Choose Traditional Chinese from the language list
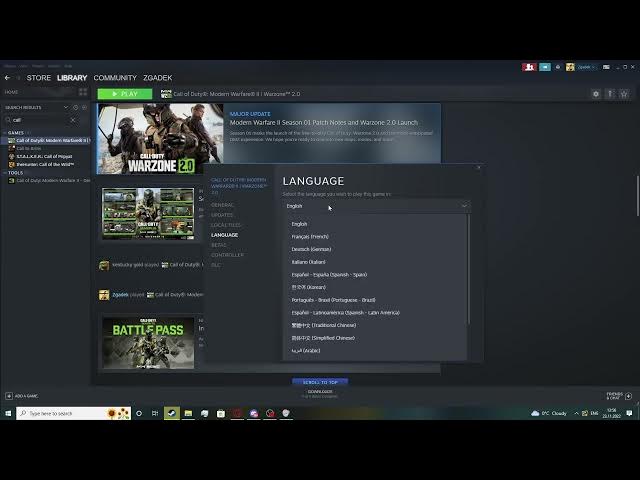This screenshot has height=480, width=640. (376, 325)
